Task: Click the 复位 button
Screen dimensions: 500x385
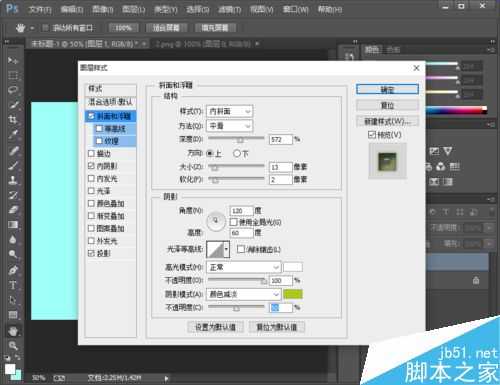Action: point(387,105)
